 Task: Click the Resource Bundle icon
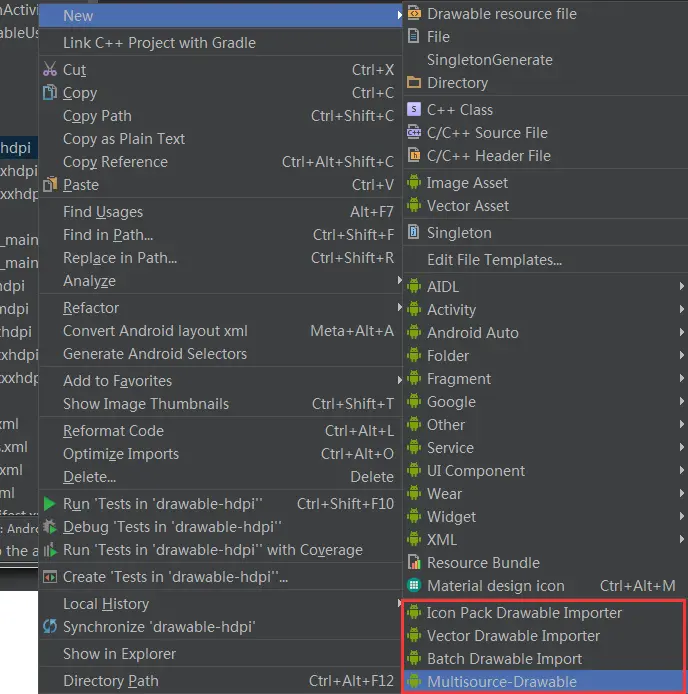[414, 562]
